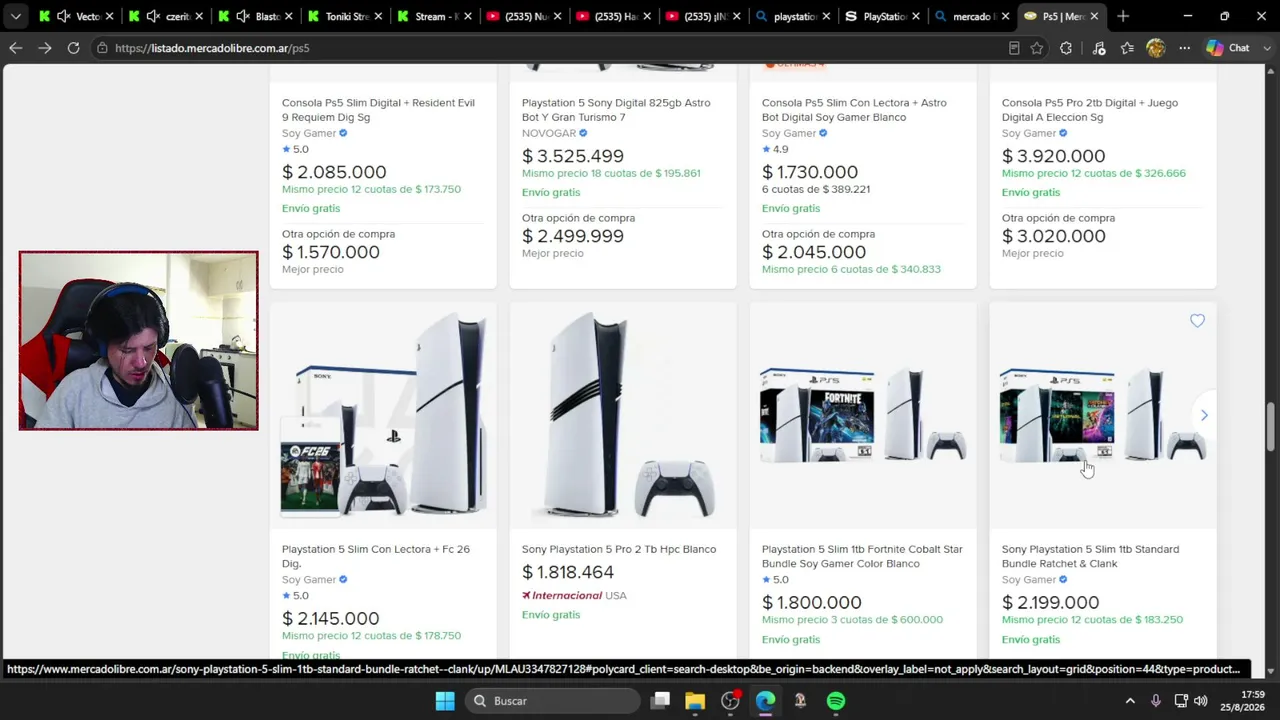The height and width of the screenshot is (720, 1280).
Task: Switch to the Blaste tab
Action: pyautogui.click(x=267, y=16)
